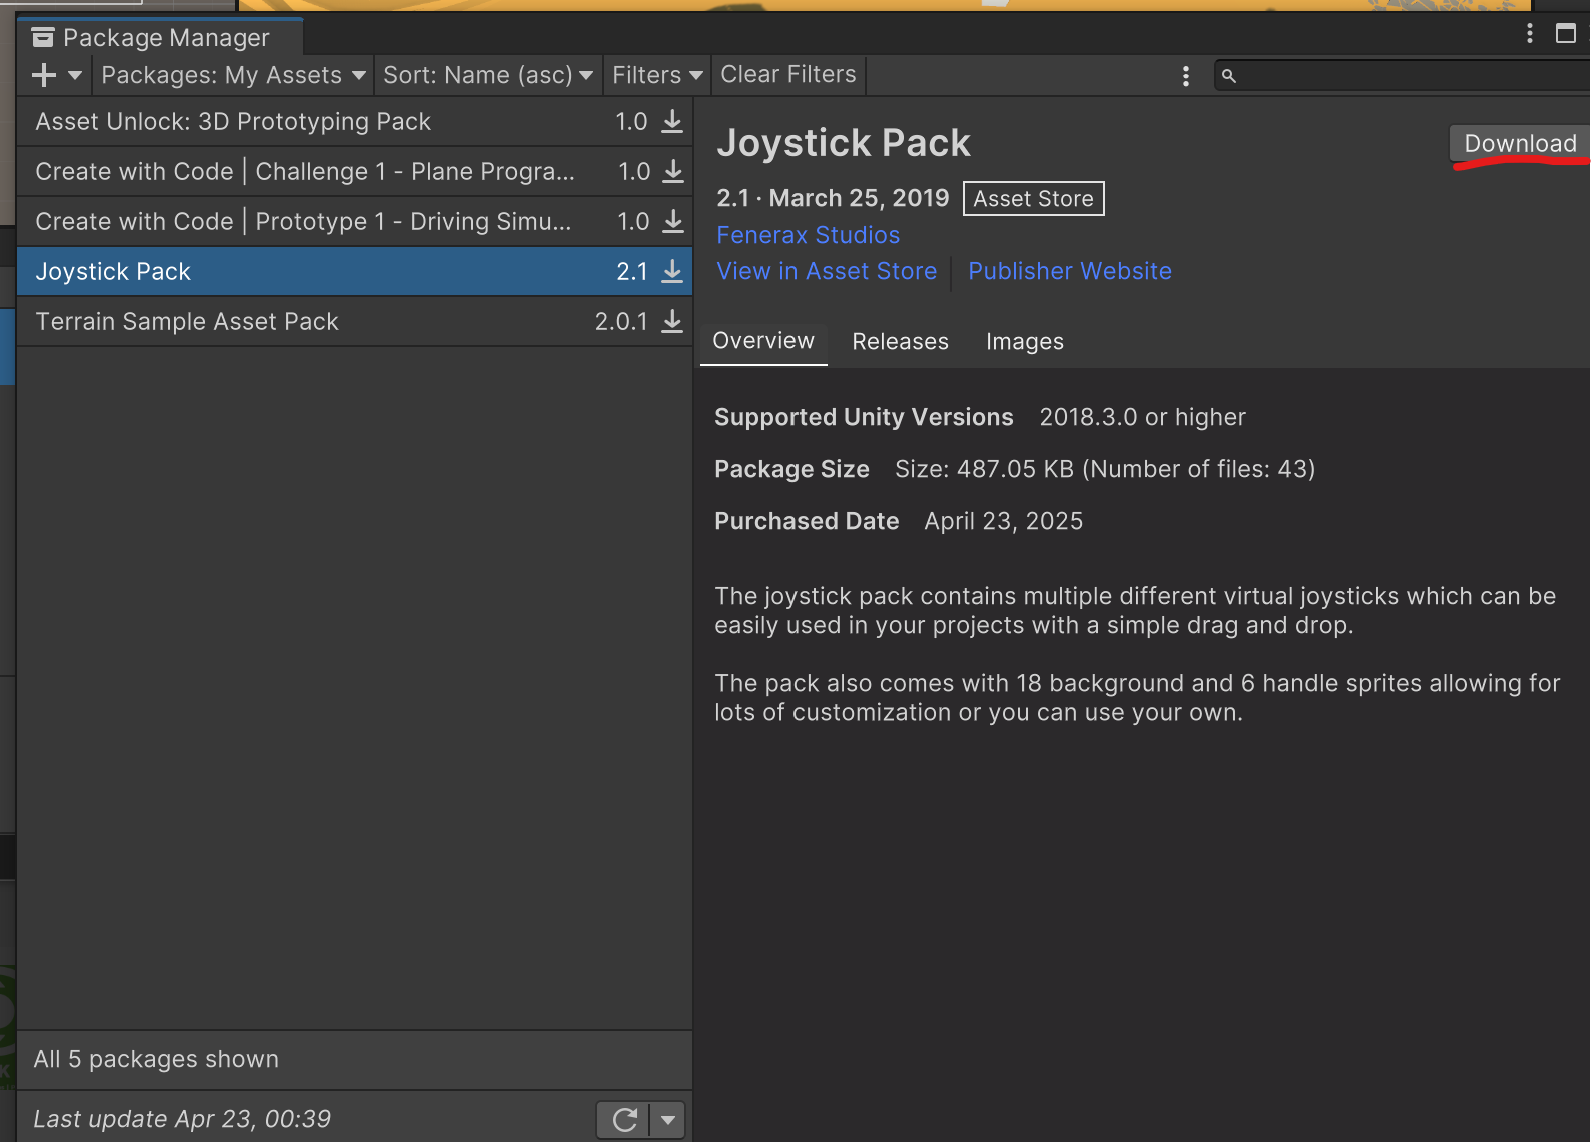1591x1142 pixels.
Task: Click the Package Manager tab icon
Action: point(43,38)
